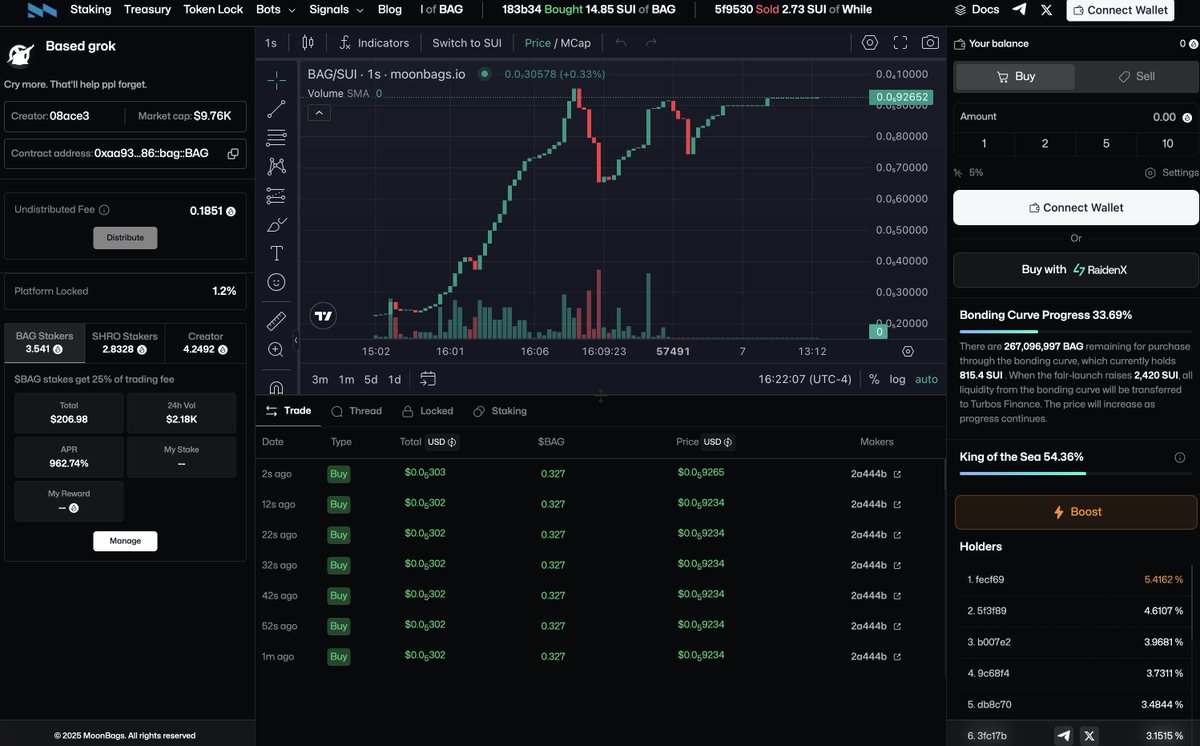Redo the chart action
The width and height of the screenshot is (1200, 746).
coord(651,43)
